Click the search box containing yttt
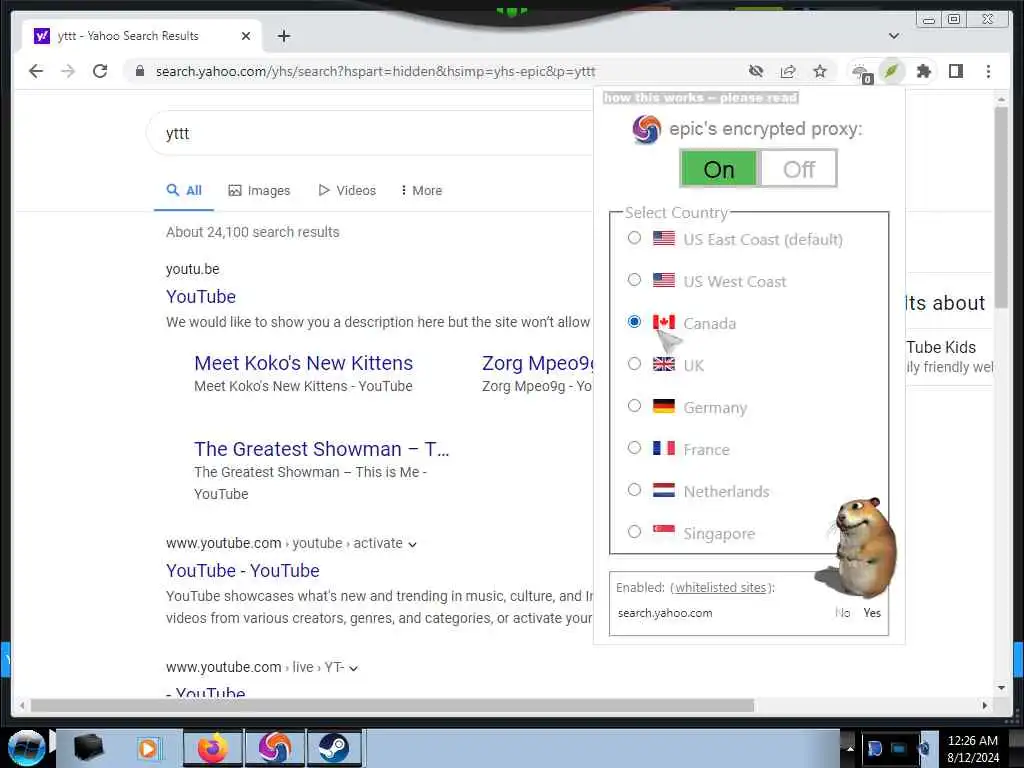Viewport: 1024px width, 768px height. point(372,133)
